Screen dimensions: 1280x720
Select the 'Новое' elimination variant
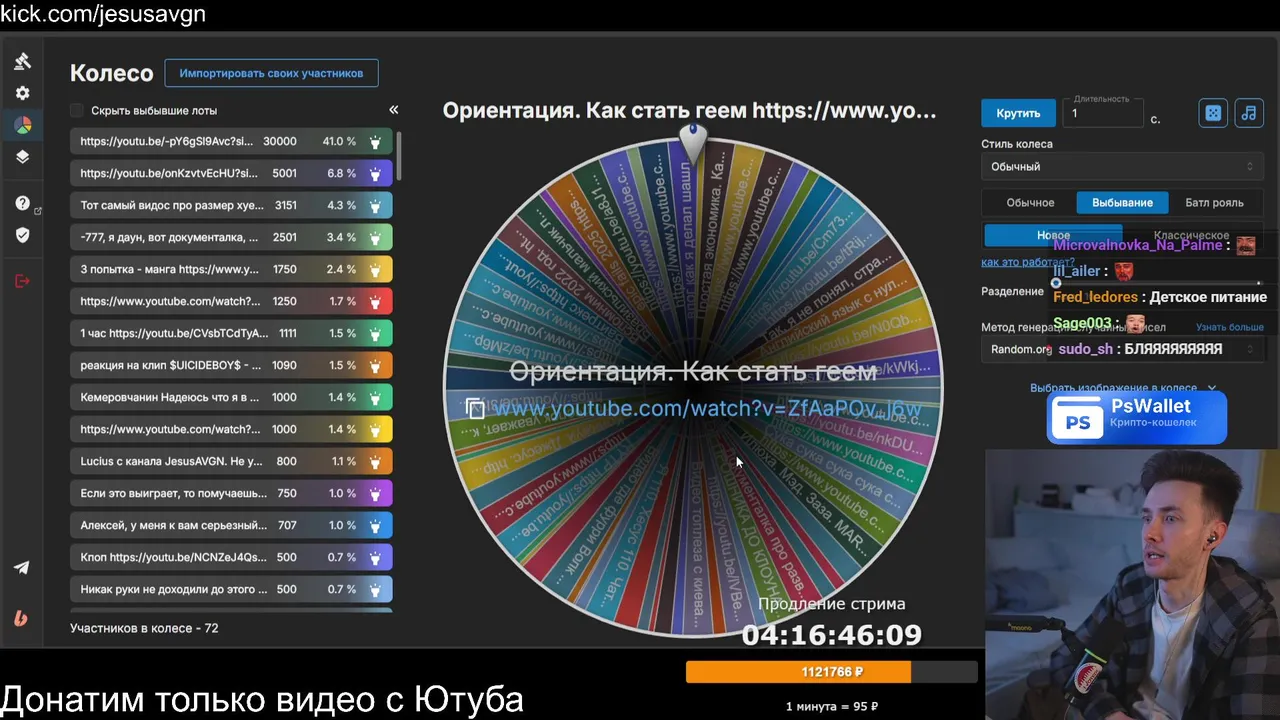click(1053, 235)
